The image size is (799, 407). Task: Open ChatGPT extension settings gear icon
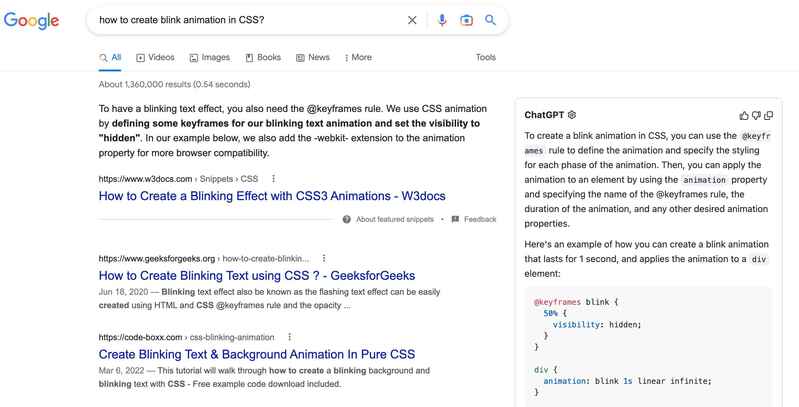coord(572,115)
